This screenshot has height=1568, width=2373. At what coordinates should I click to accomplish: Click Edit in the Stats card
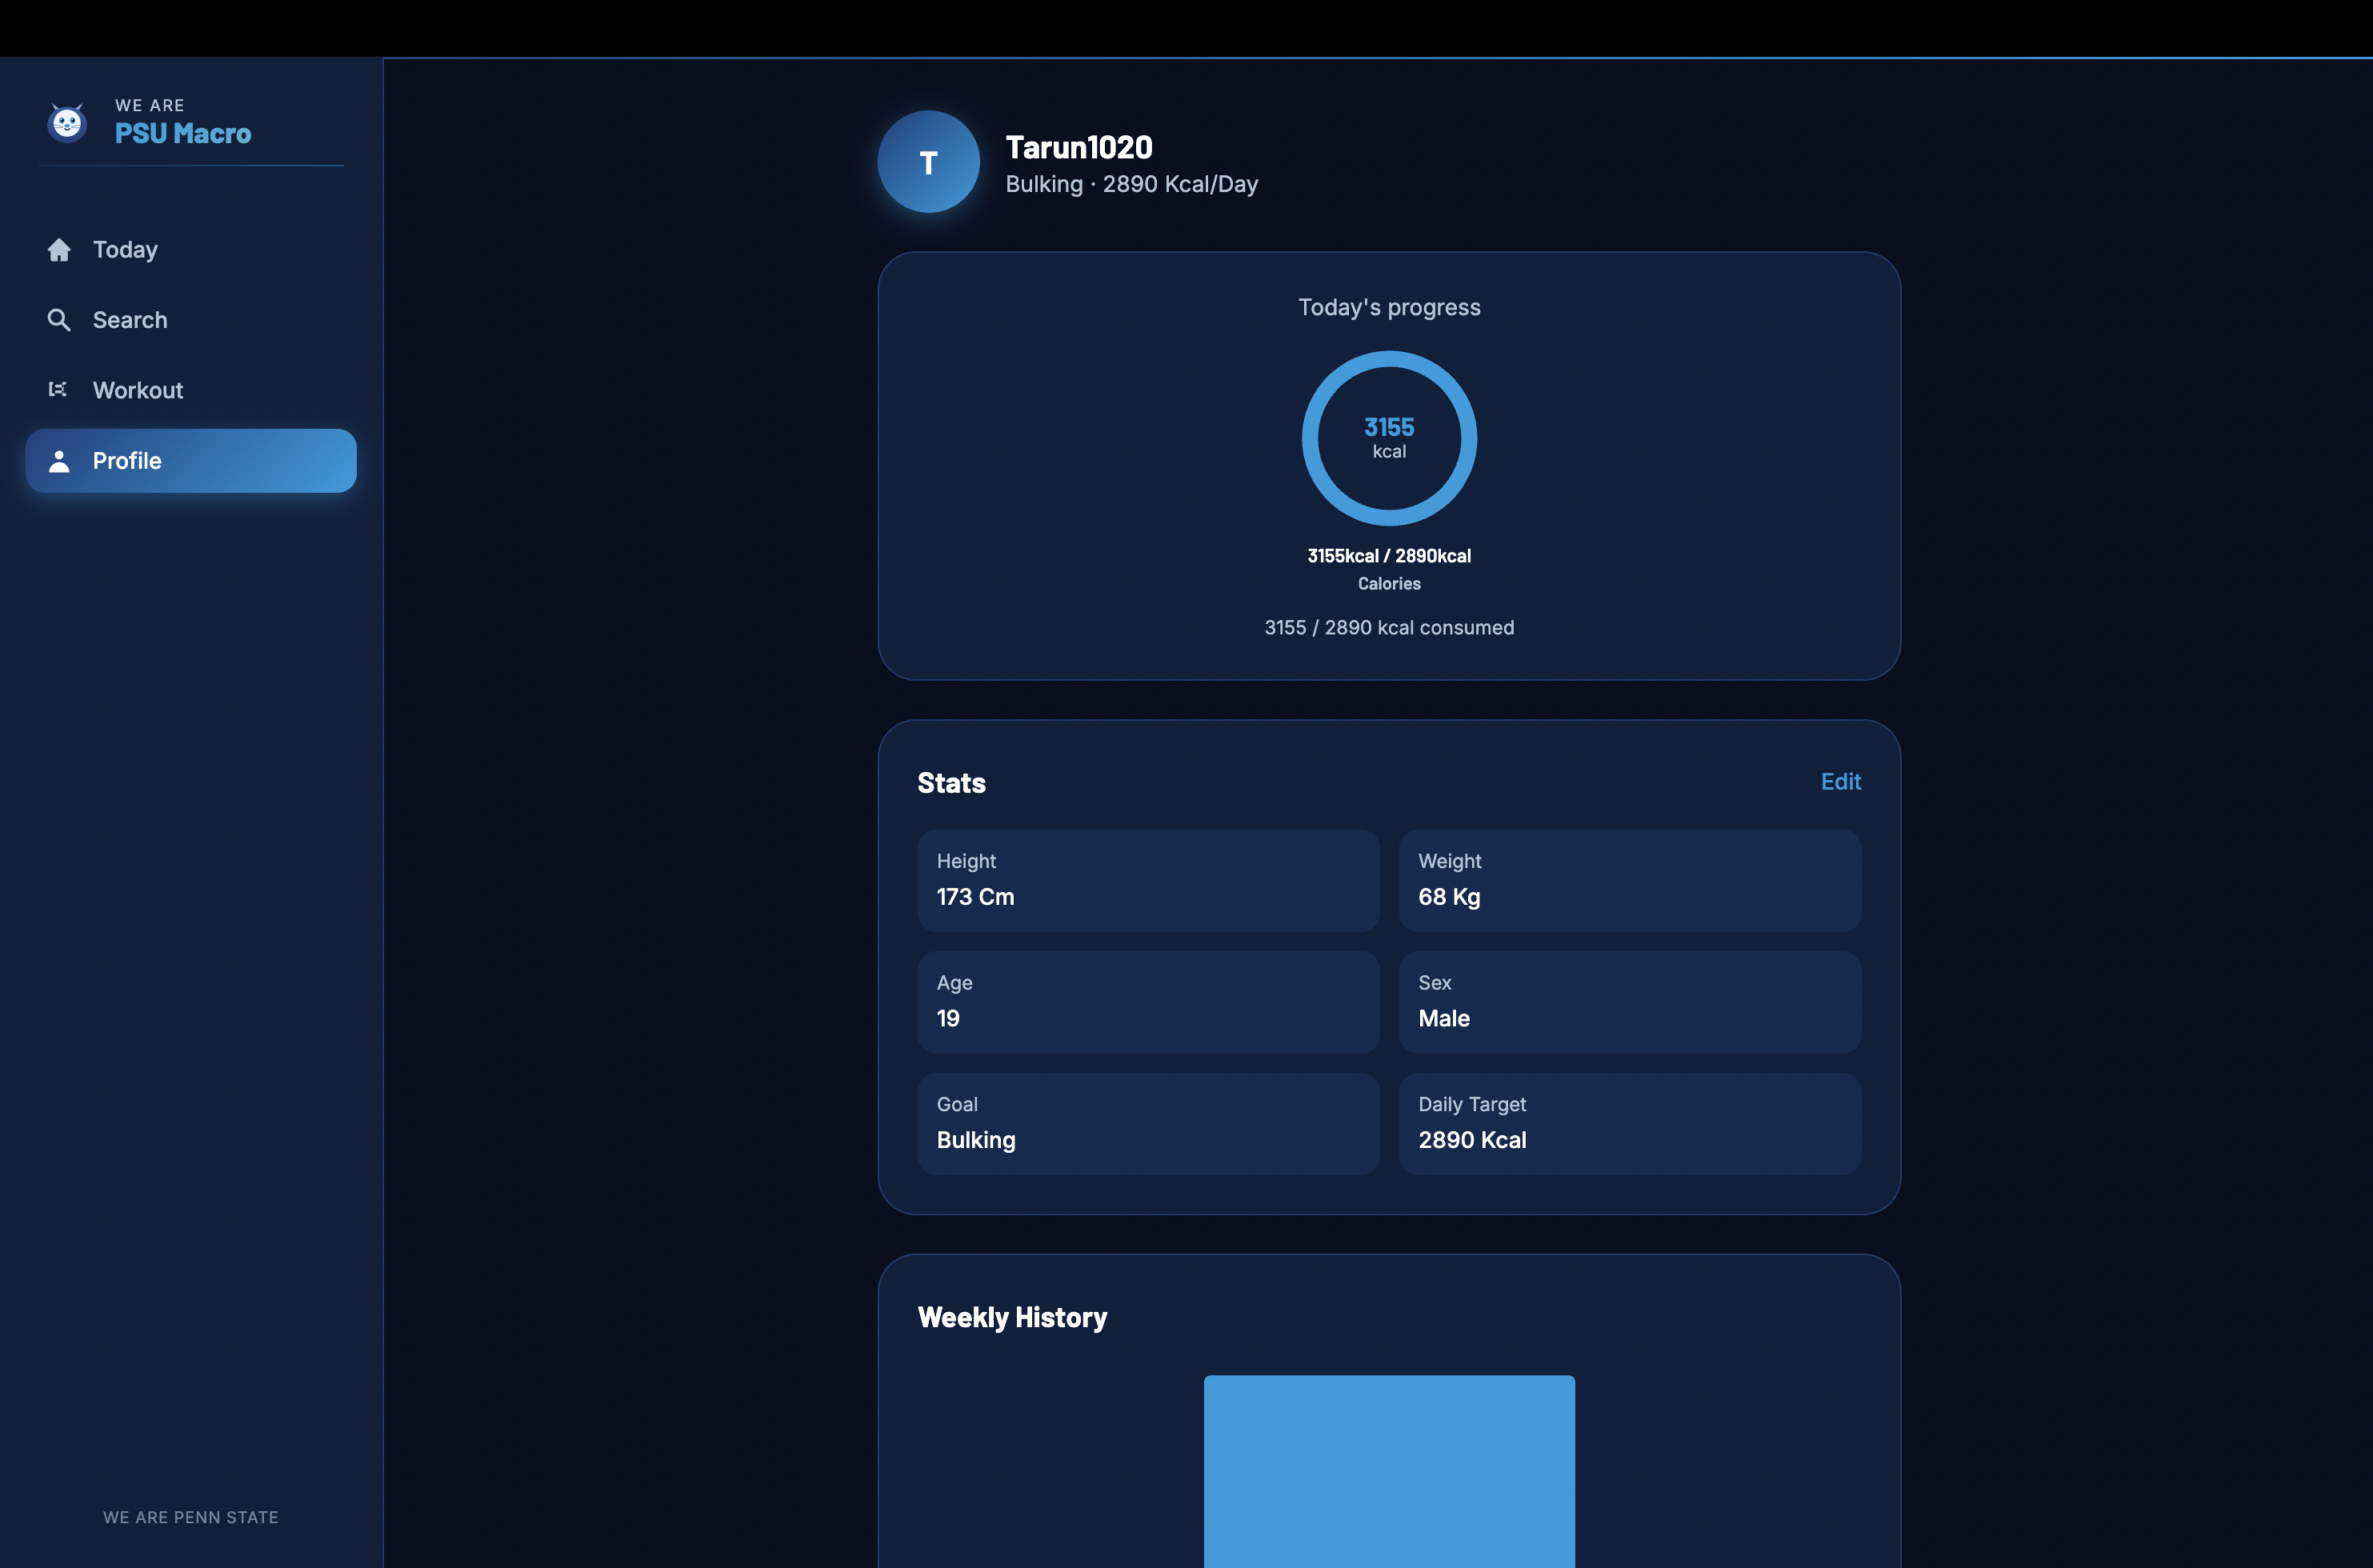tap(1840, 782)
